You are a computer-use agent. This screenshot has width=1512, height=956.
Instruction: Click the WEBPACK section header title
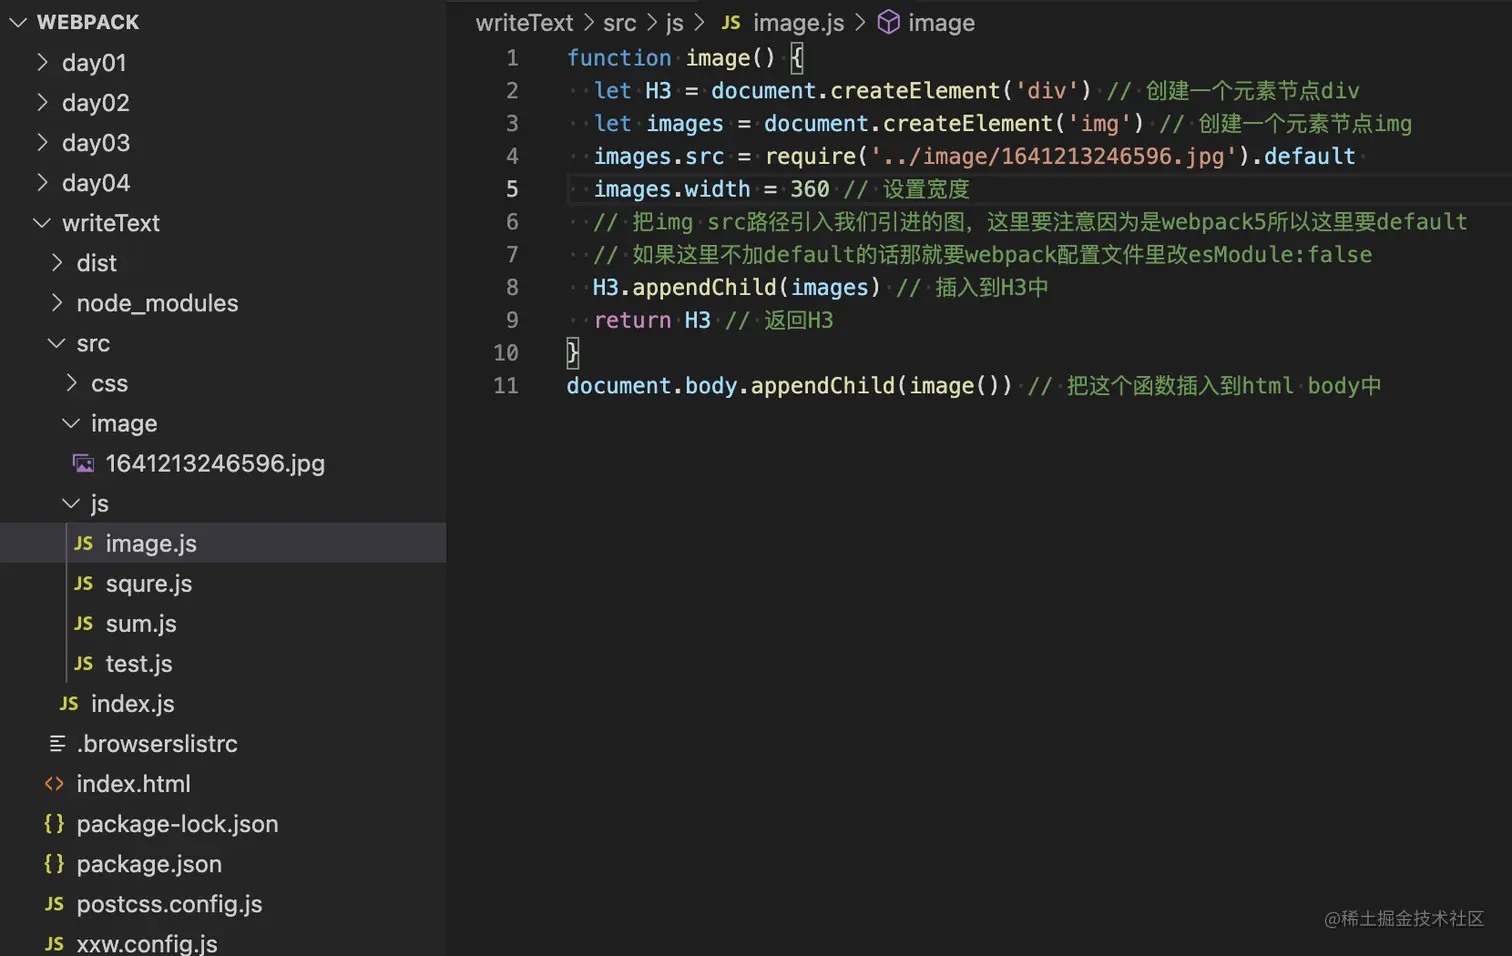pyautogui.click(x=88, y=22)
